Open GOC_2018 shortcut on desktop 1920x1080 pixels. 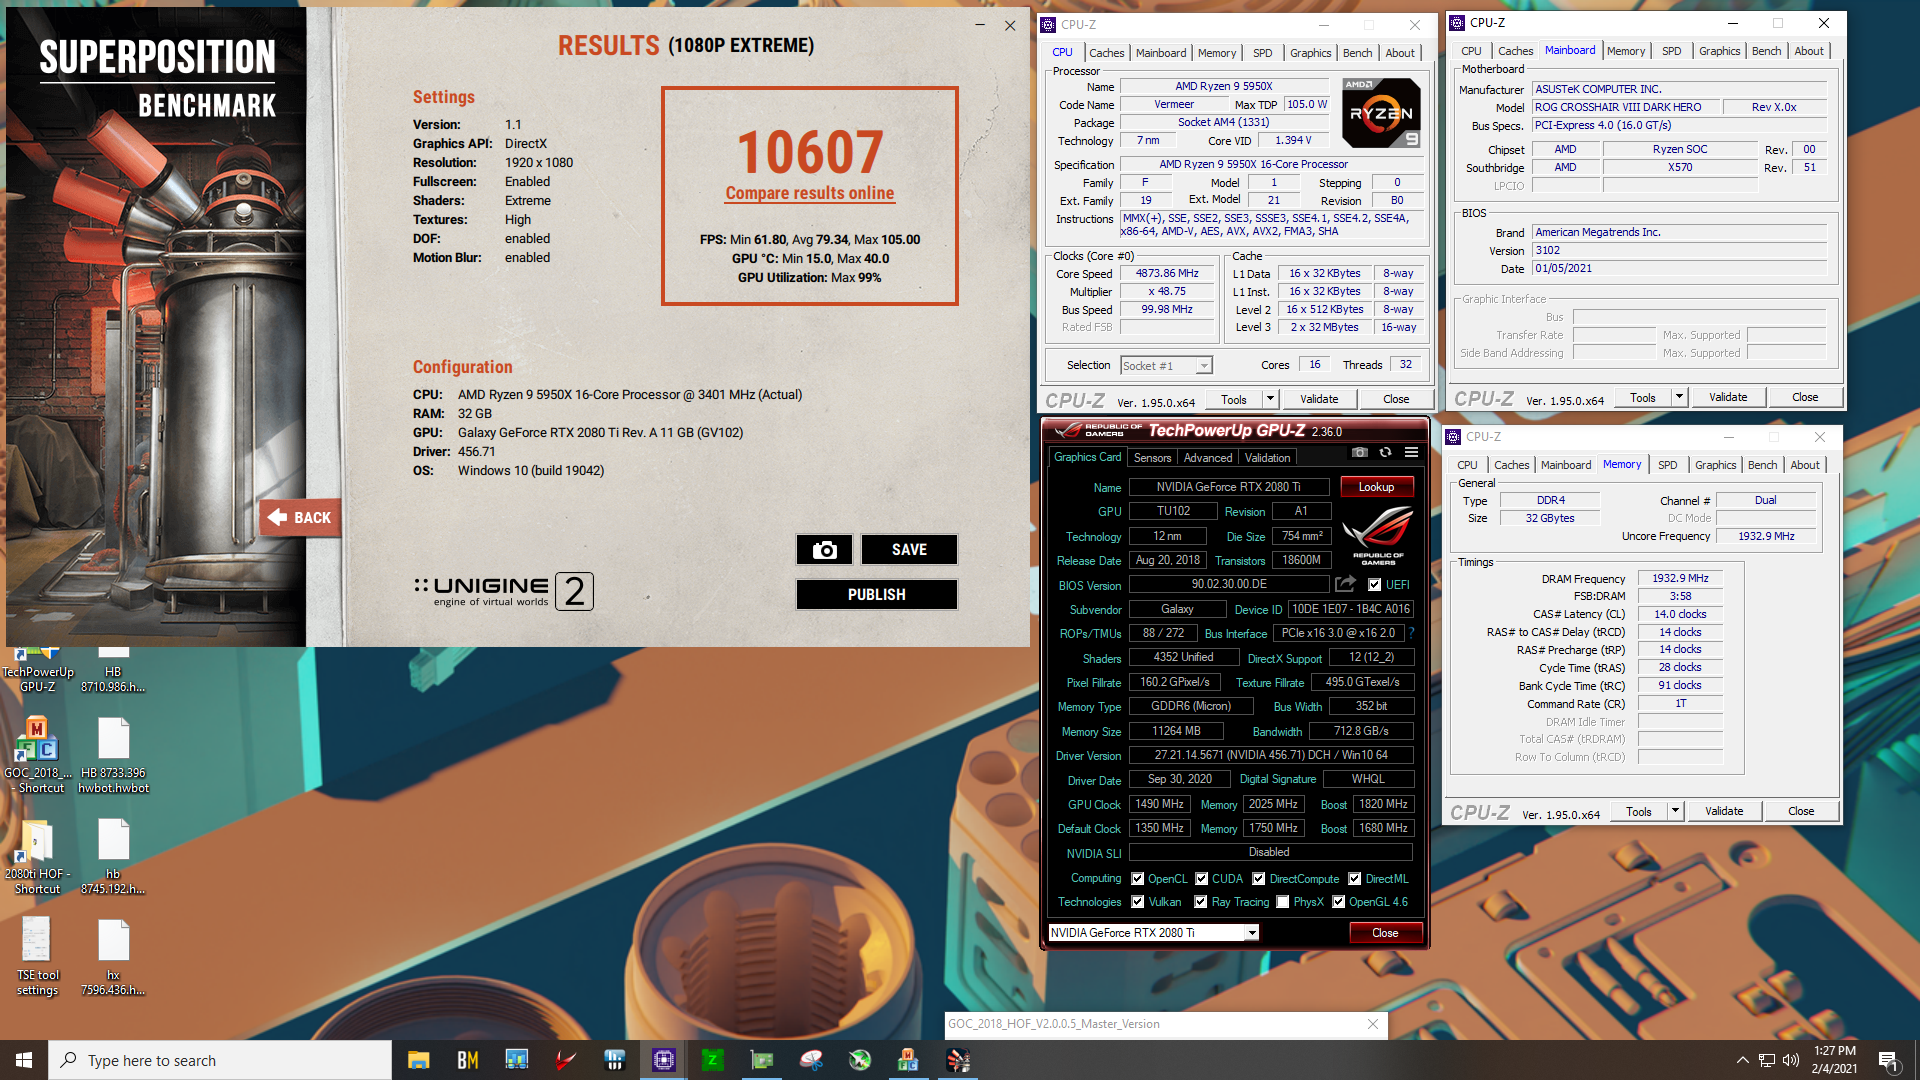37,757
